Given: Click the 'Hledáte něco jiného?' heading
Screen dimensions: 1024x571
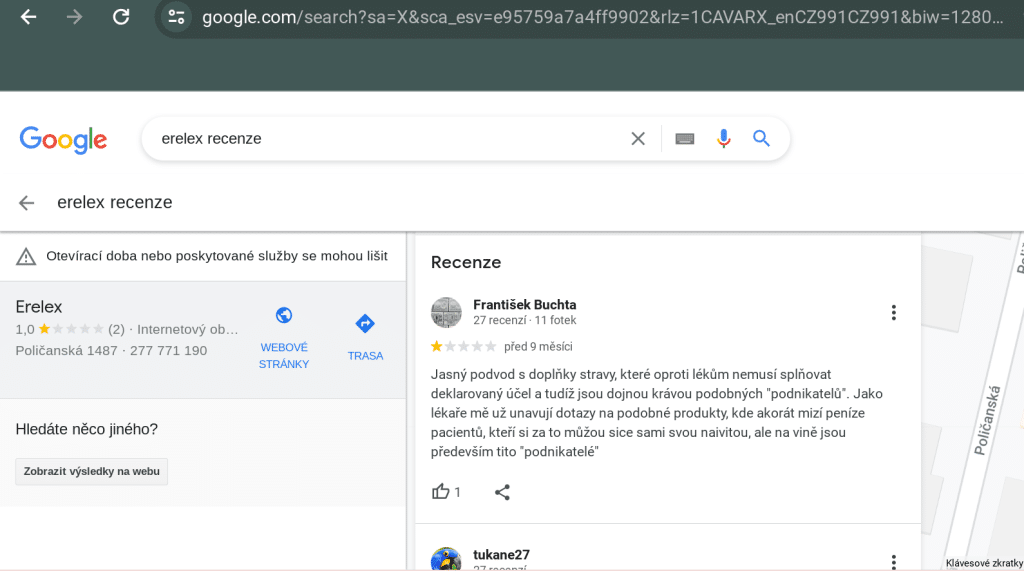Looking at the screenshot, I should tap(87, 429).
